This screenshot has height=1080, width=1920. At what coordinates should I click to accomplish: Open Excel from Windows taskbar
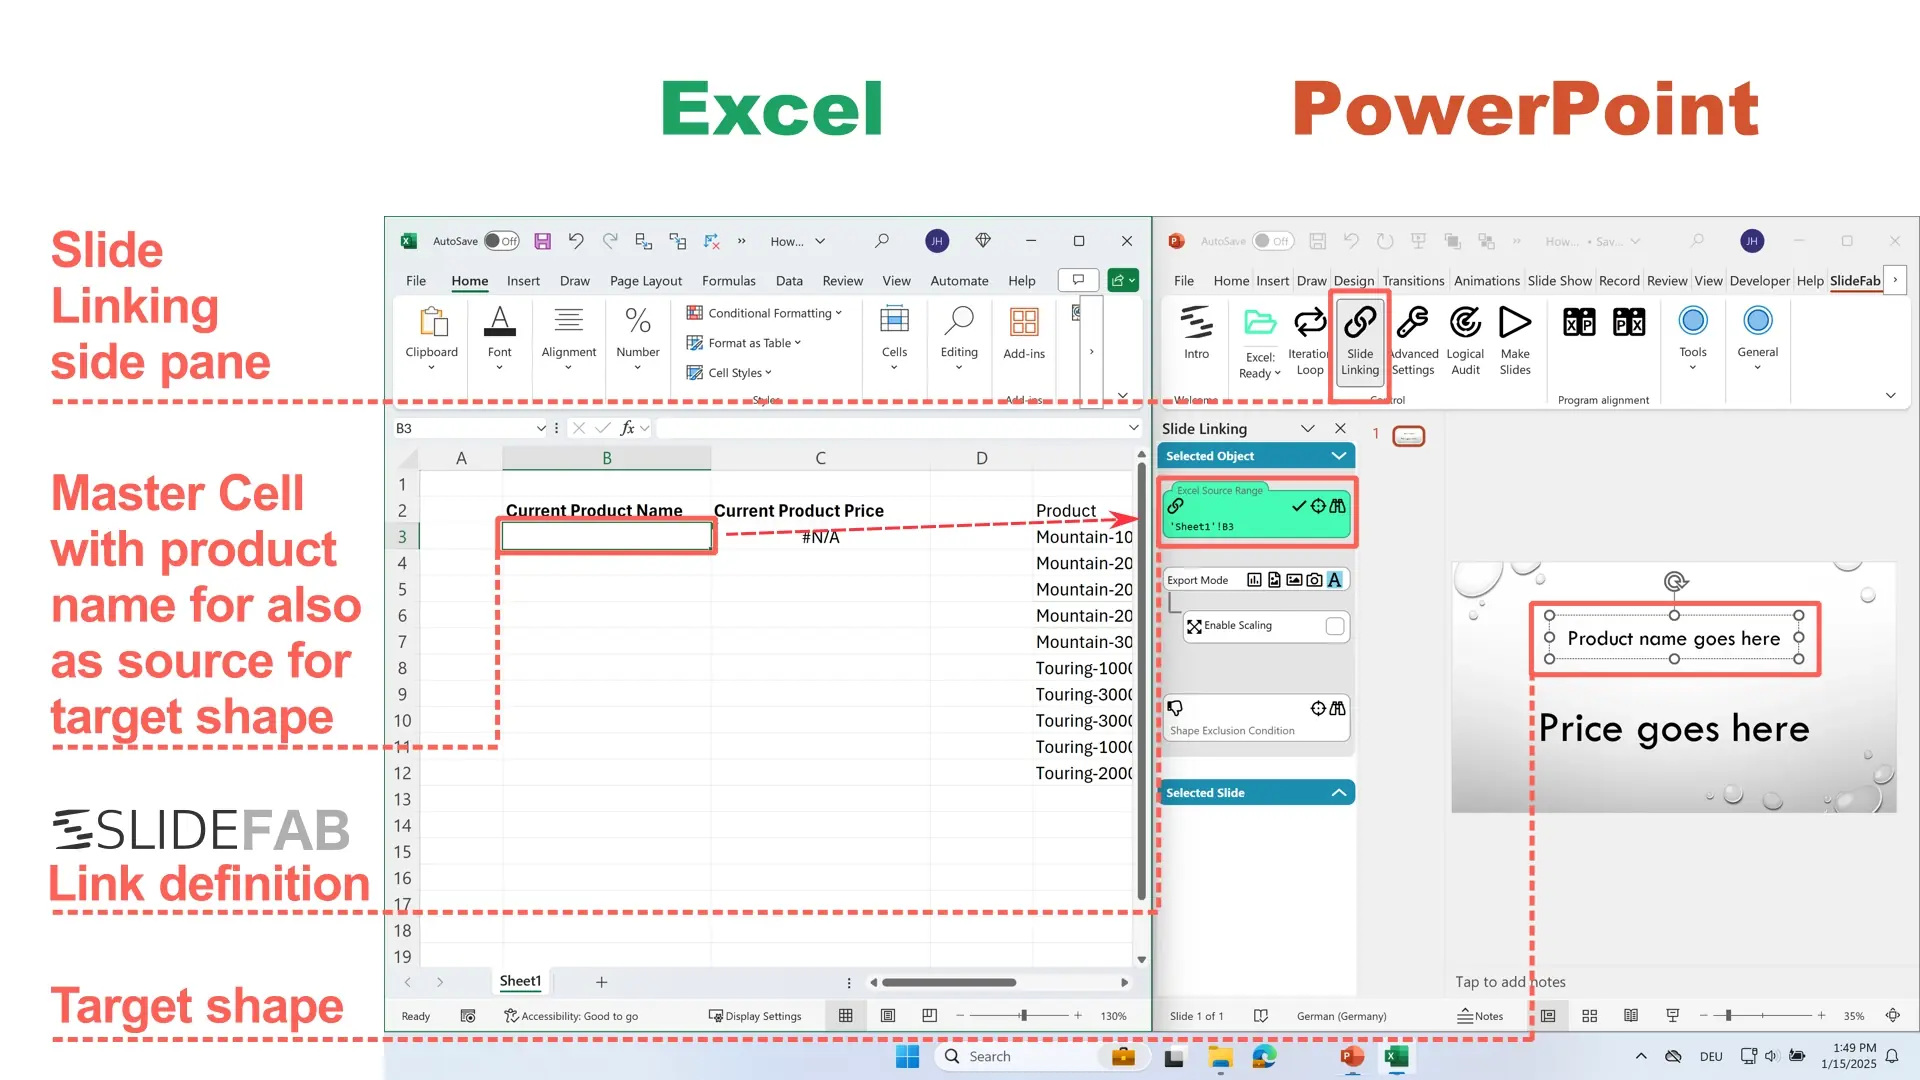1396,1057
